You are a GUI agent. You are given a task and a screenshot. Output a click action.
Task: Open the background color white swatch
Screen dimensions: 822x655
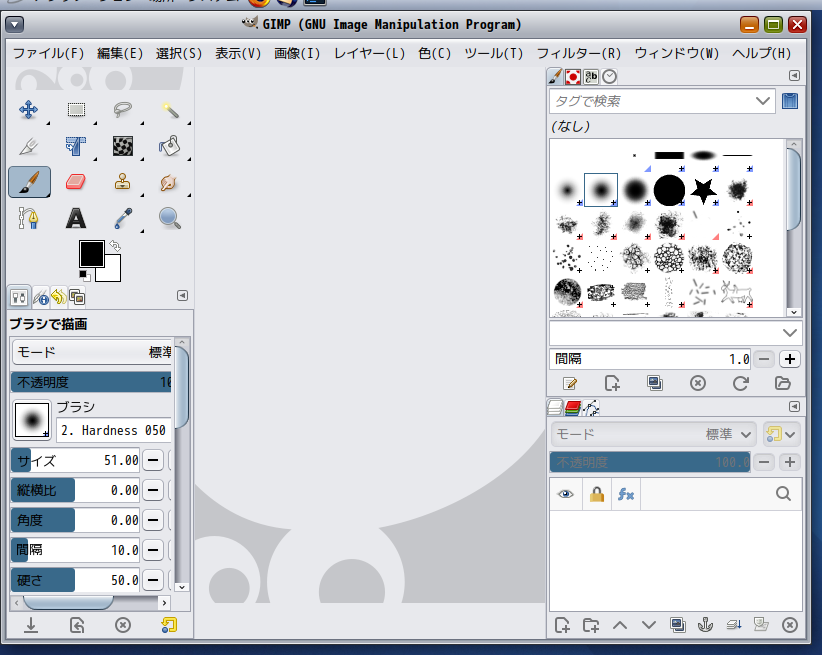(112, 272)
